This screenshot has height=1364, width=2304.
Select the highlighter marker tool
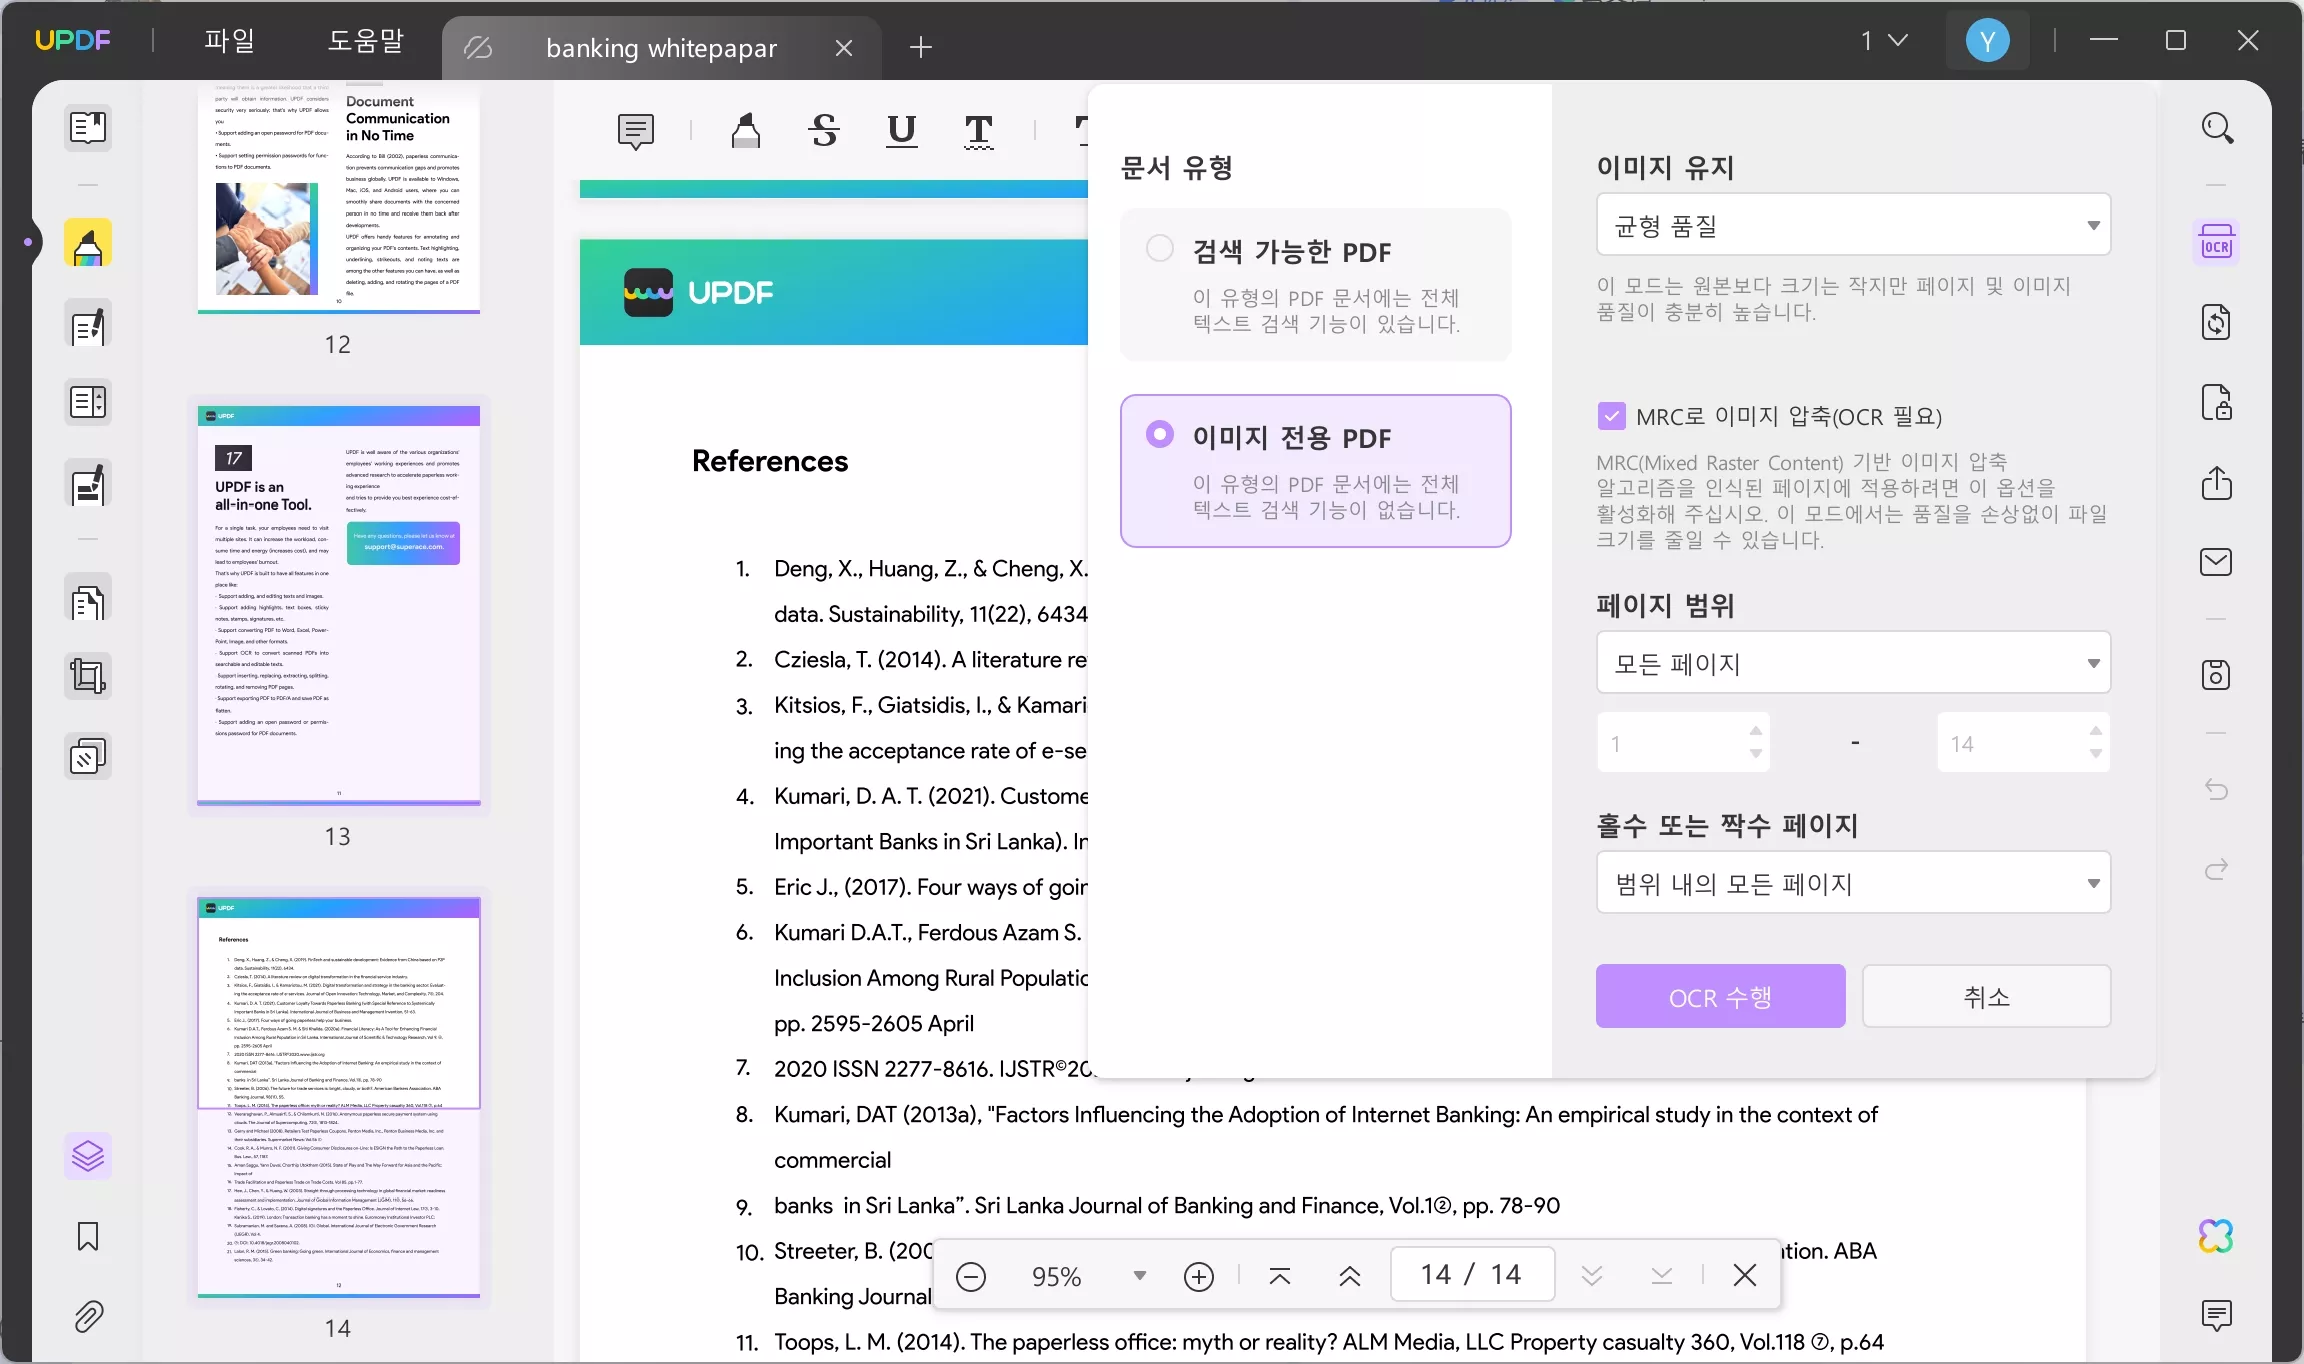pos(745,131)
